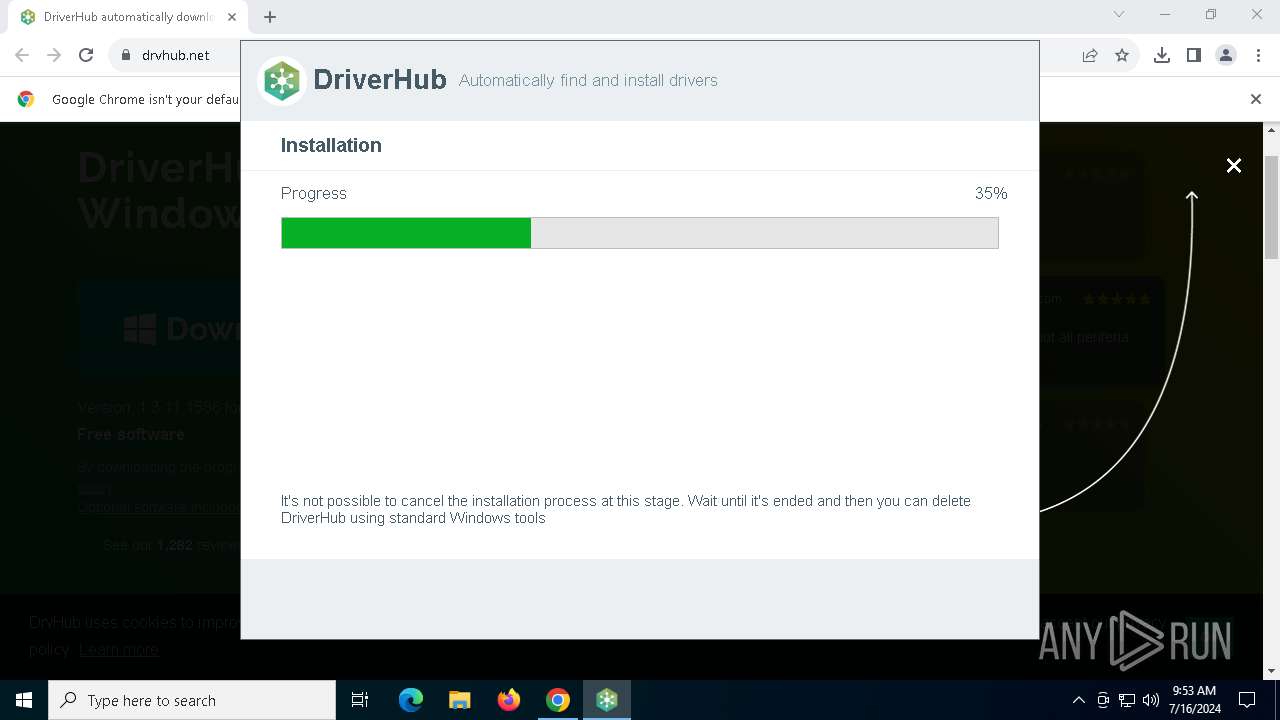Click the Progress label
Image resolution: width=1280 pixels, height=720 pixels.
314,193
